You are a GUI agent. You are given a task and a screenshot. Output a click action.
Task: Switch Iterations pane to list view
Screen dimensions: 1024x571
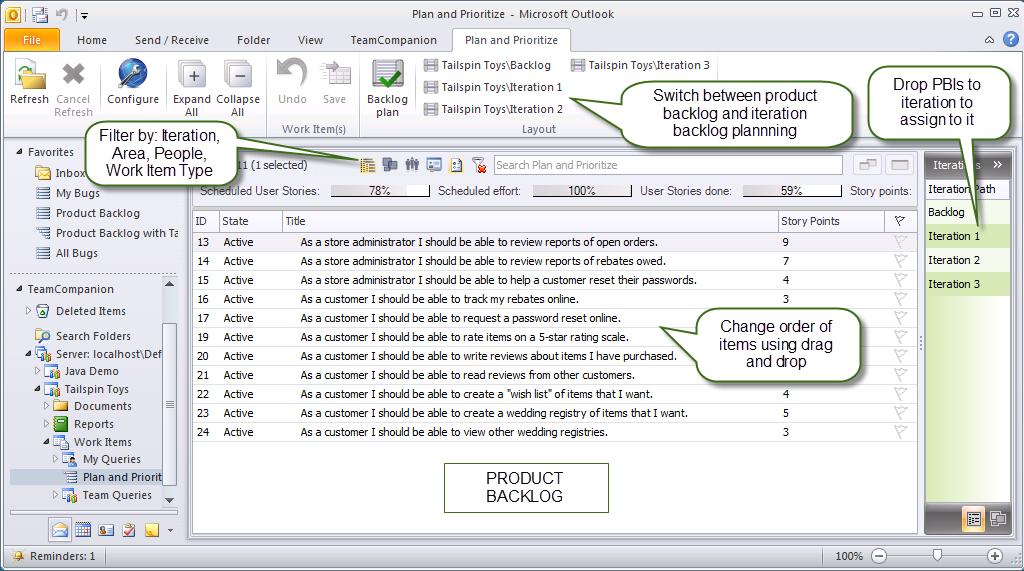tap(974, 519)
